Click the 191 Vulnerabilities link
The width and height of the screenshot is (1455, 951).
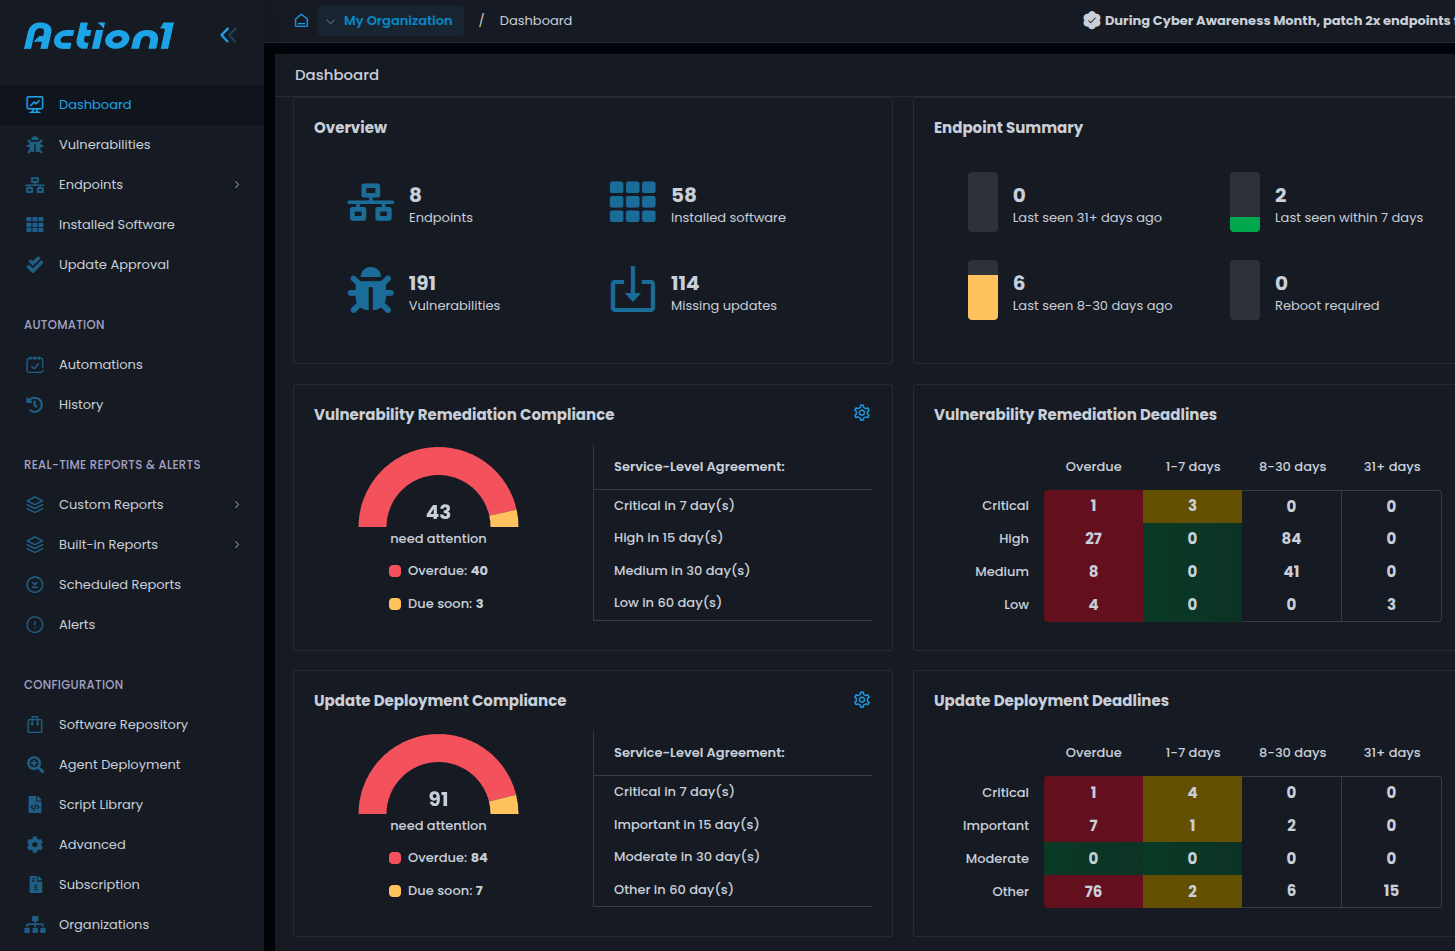coord(453,293)
